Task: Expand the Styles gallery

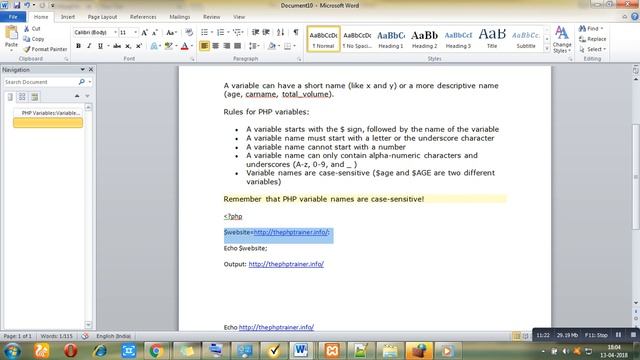Action: [x=547, y=49]
